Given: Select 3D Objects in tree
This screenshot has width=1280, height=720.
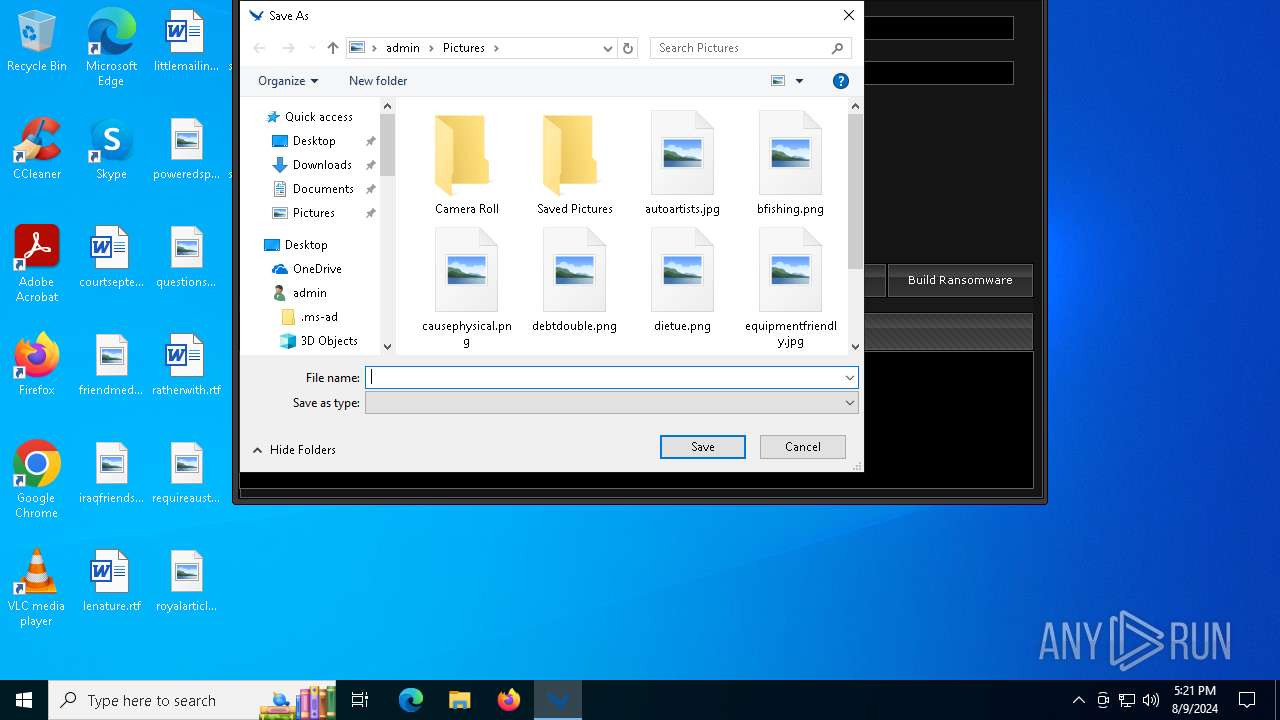Looking at the screenshot, I should [x=319, y=341].
